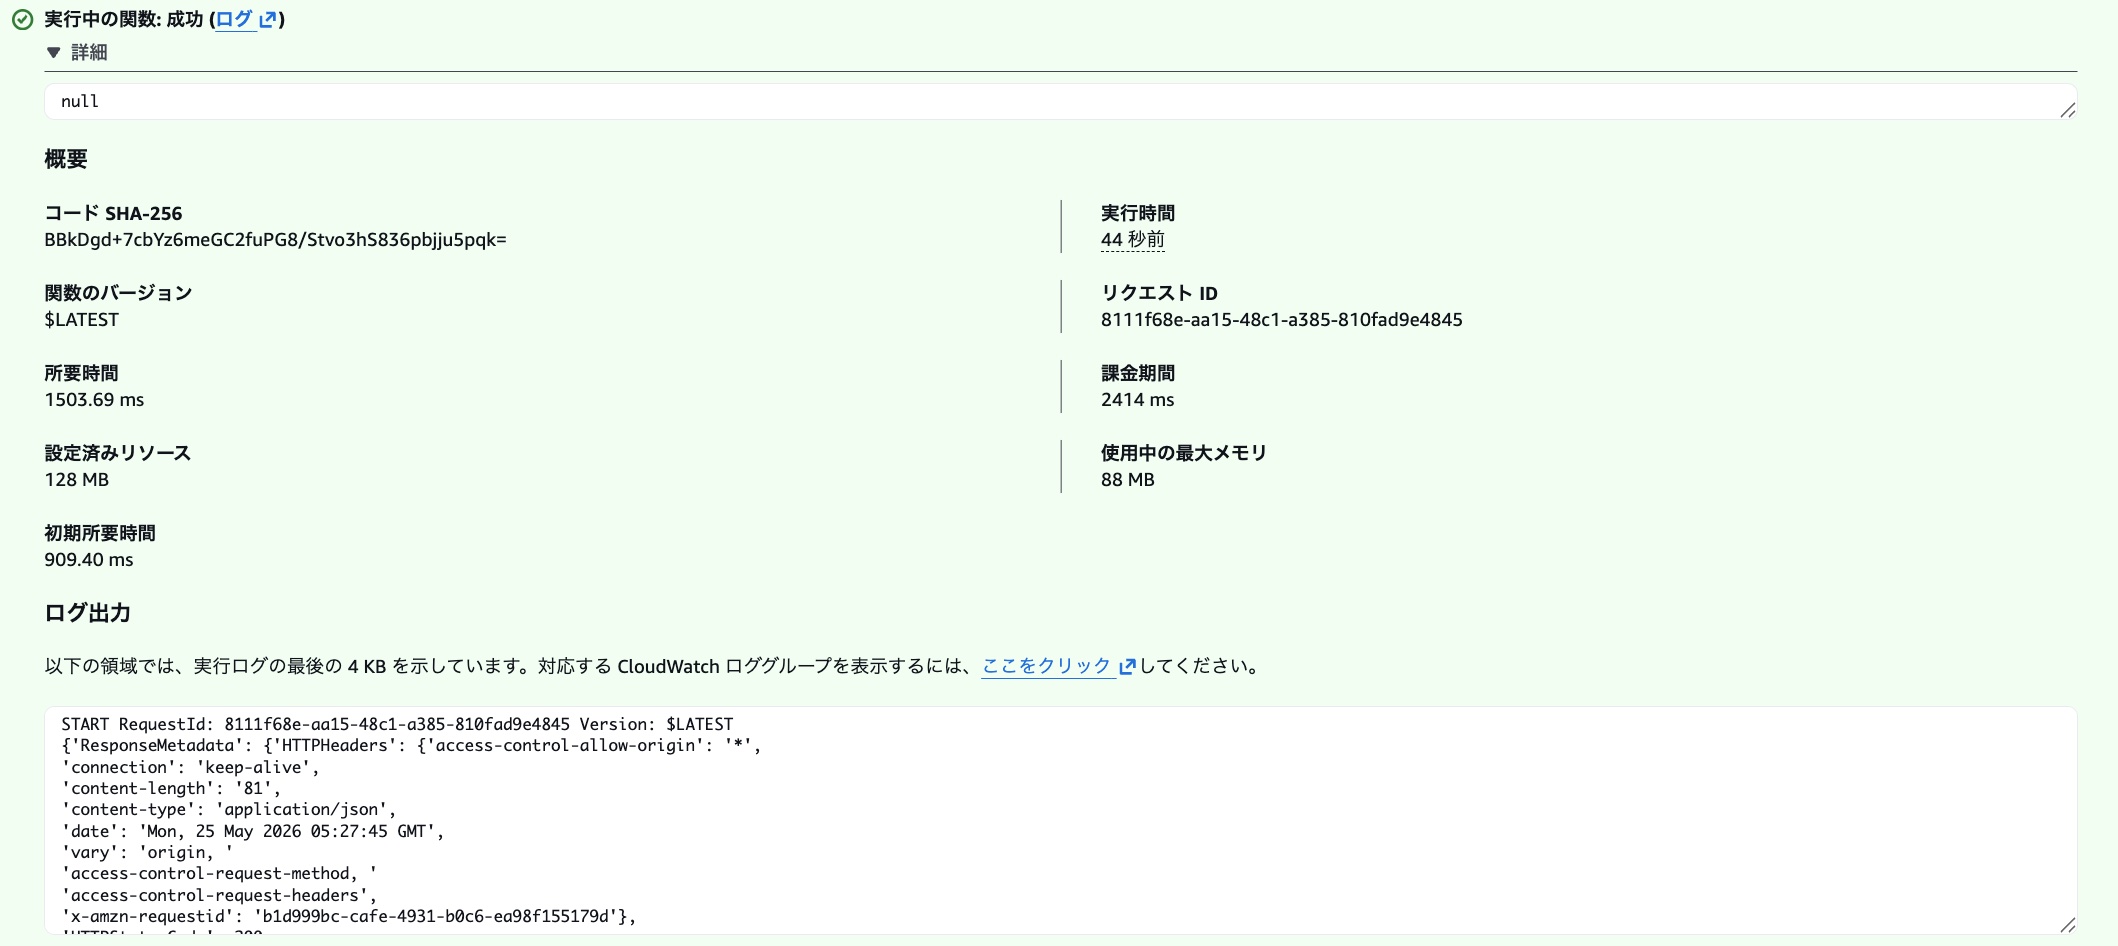
Task: Collapse the 詳細 disclosure triangle
Action: pos(53,52)
